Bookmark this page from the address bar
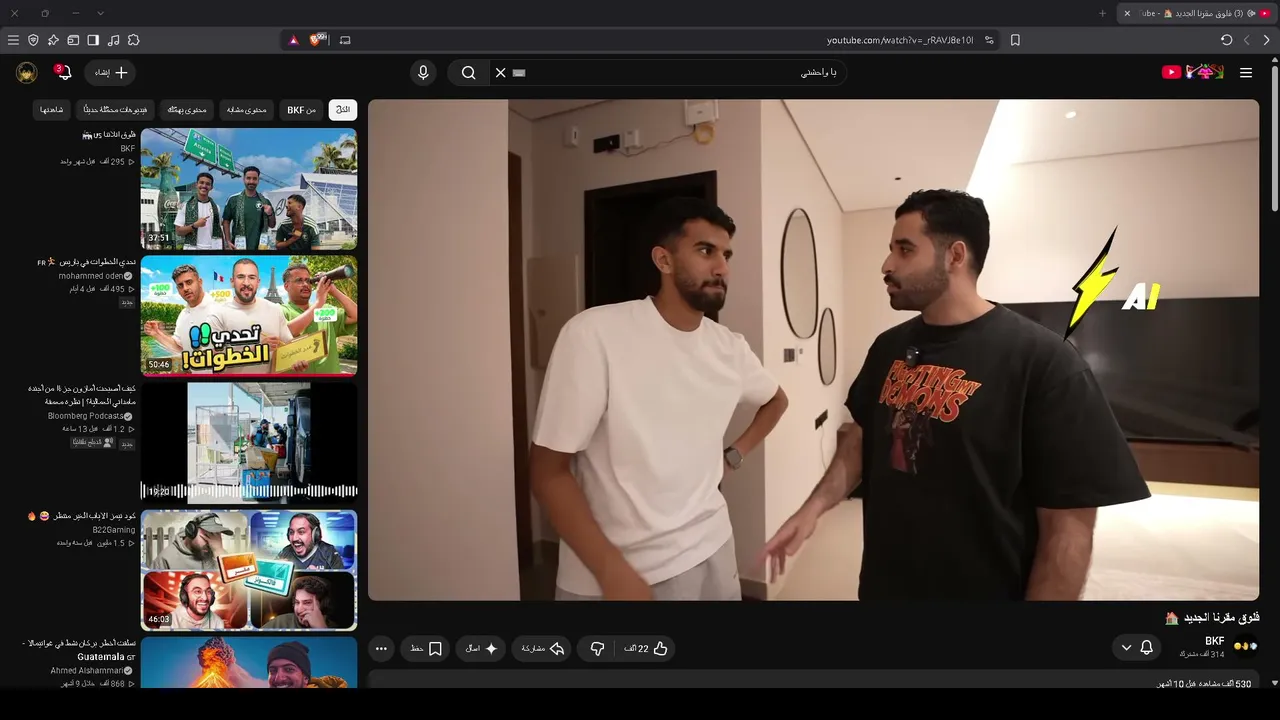Screen dimensions: 1280x720 [x=1015, y=40]
